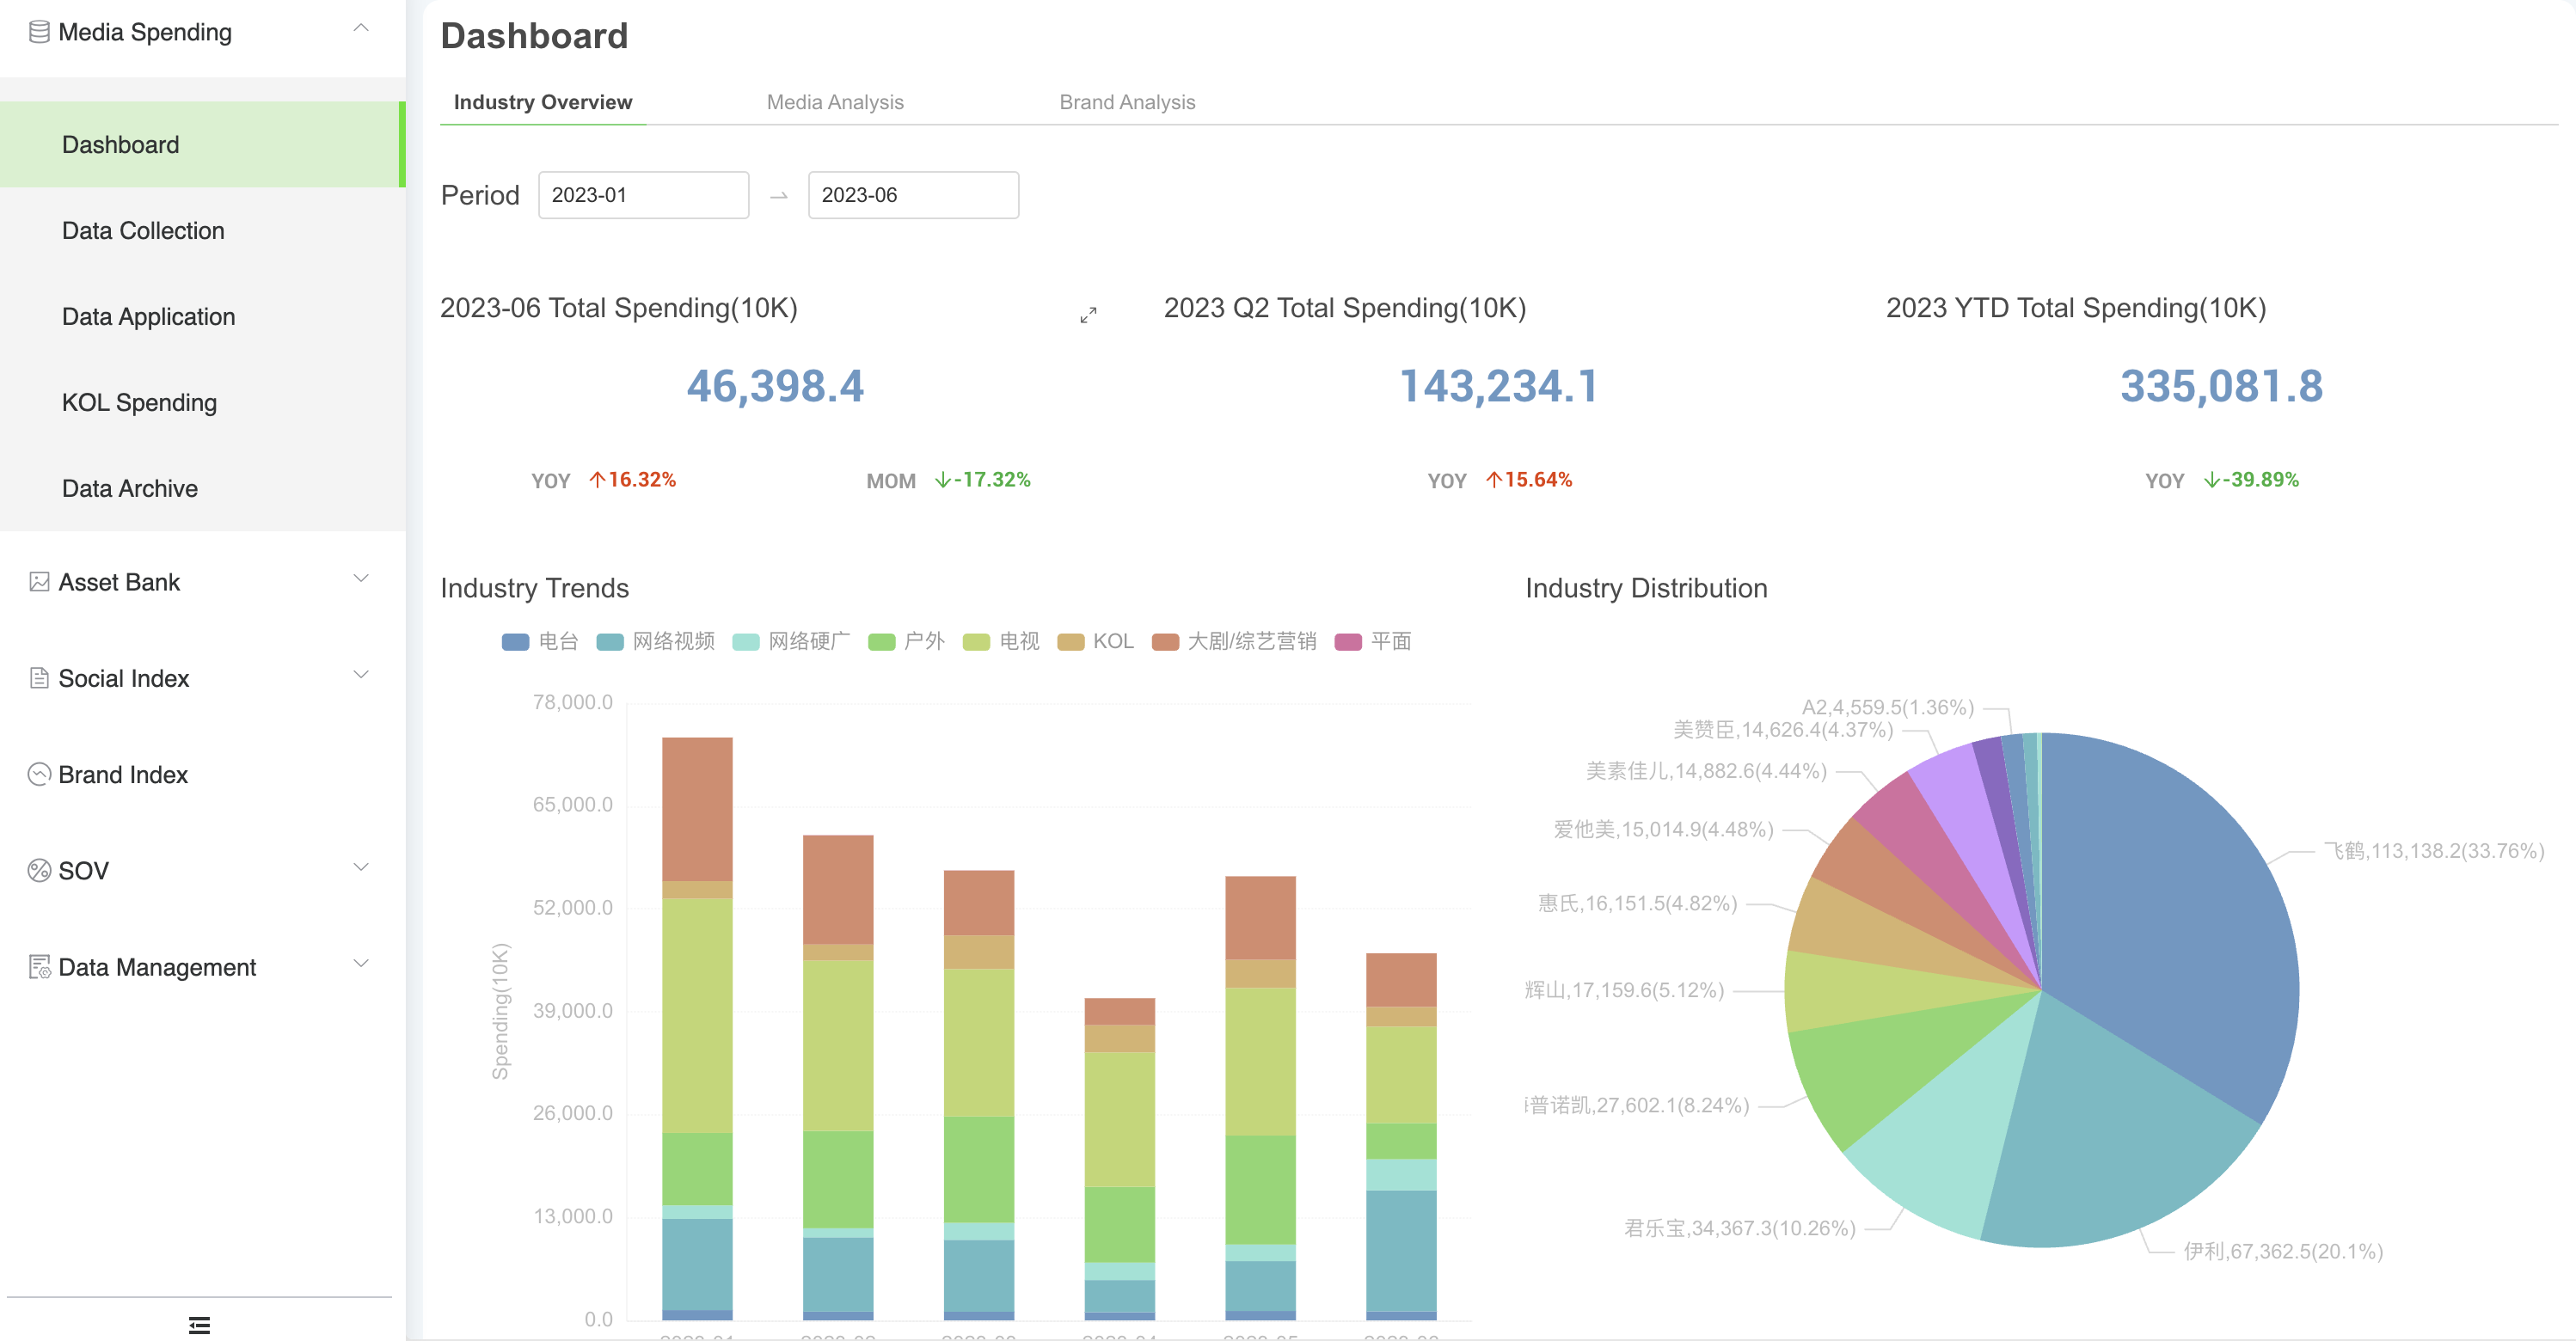Click the sidebar collapse icon at bottom

(199, 1325)
